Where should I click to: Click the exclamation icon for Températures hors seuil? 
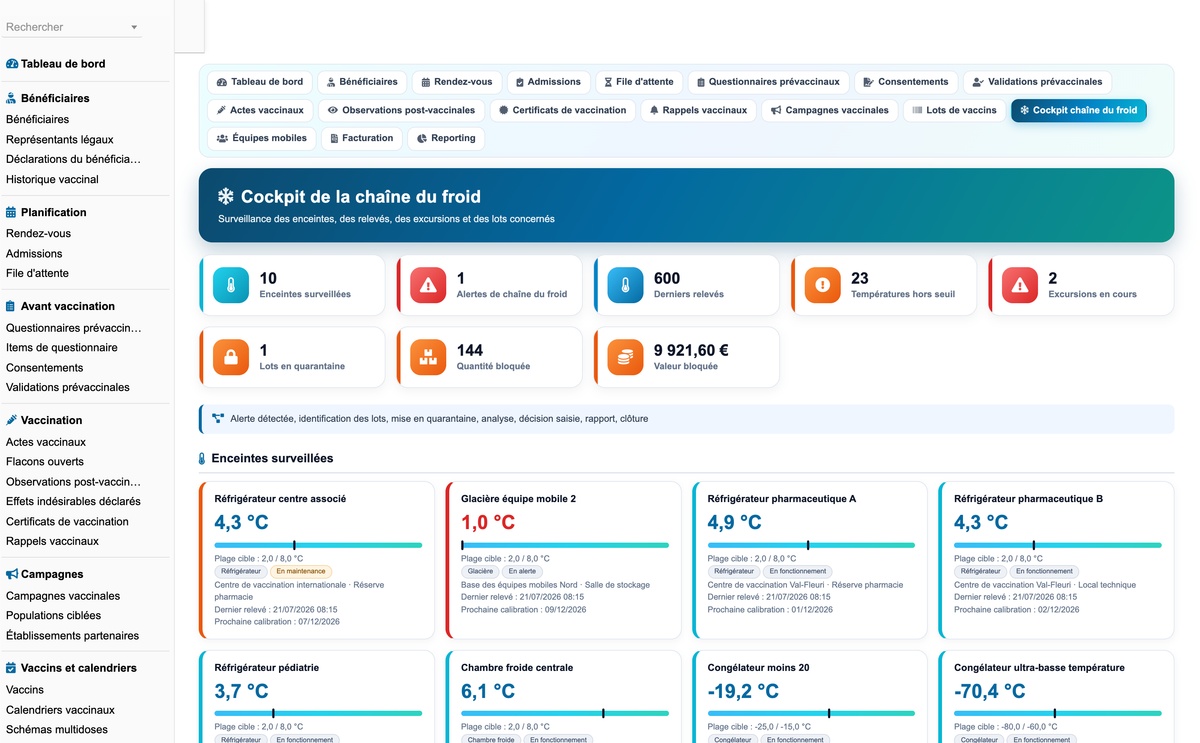pyautogui.click(x=823, y=285)
